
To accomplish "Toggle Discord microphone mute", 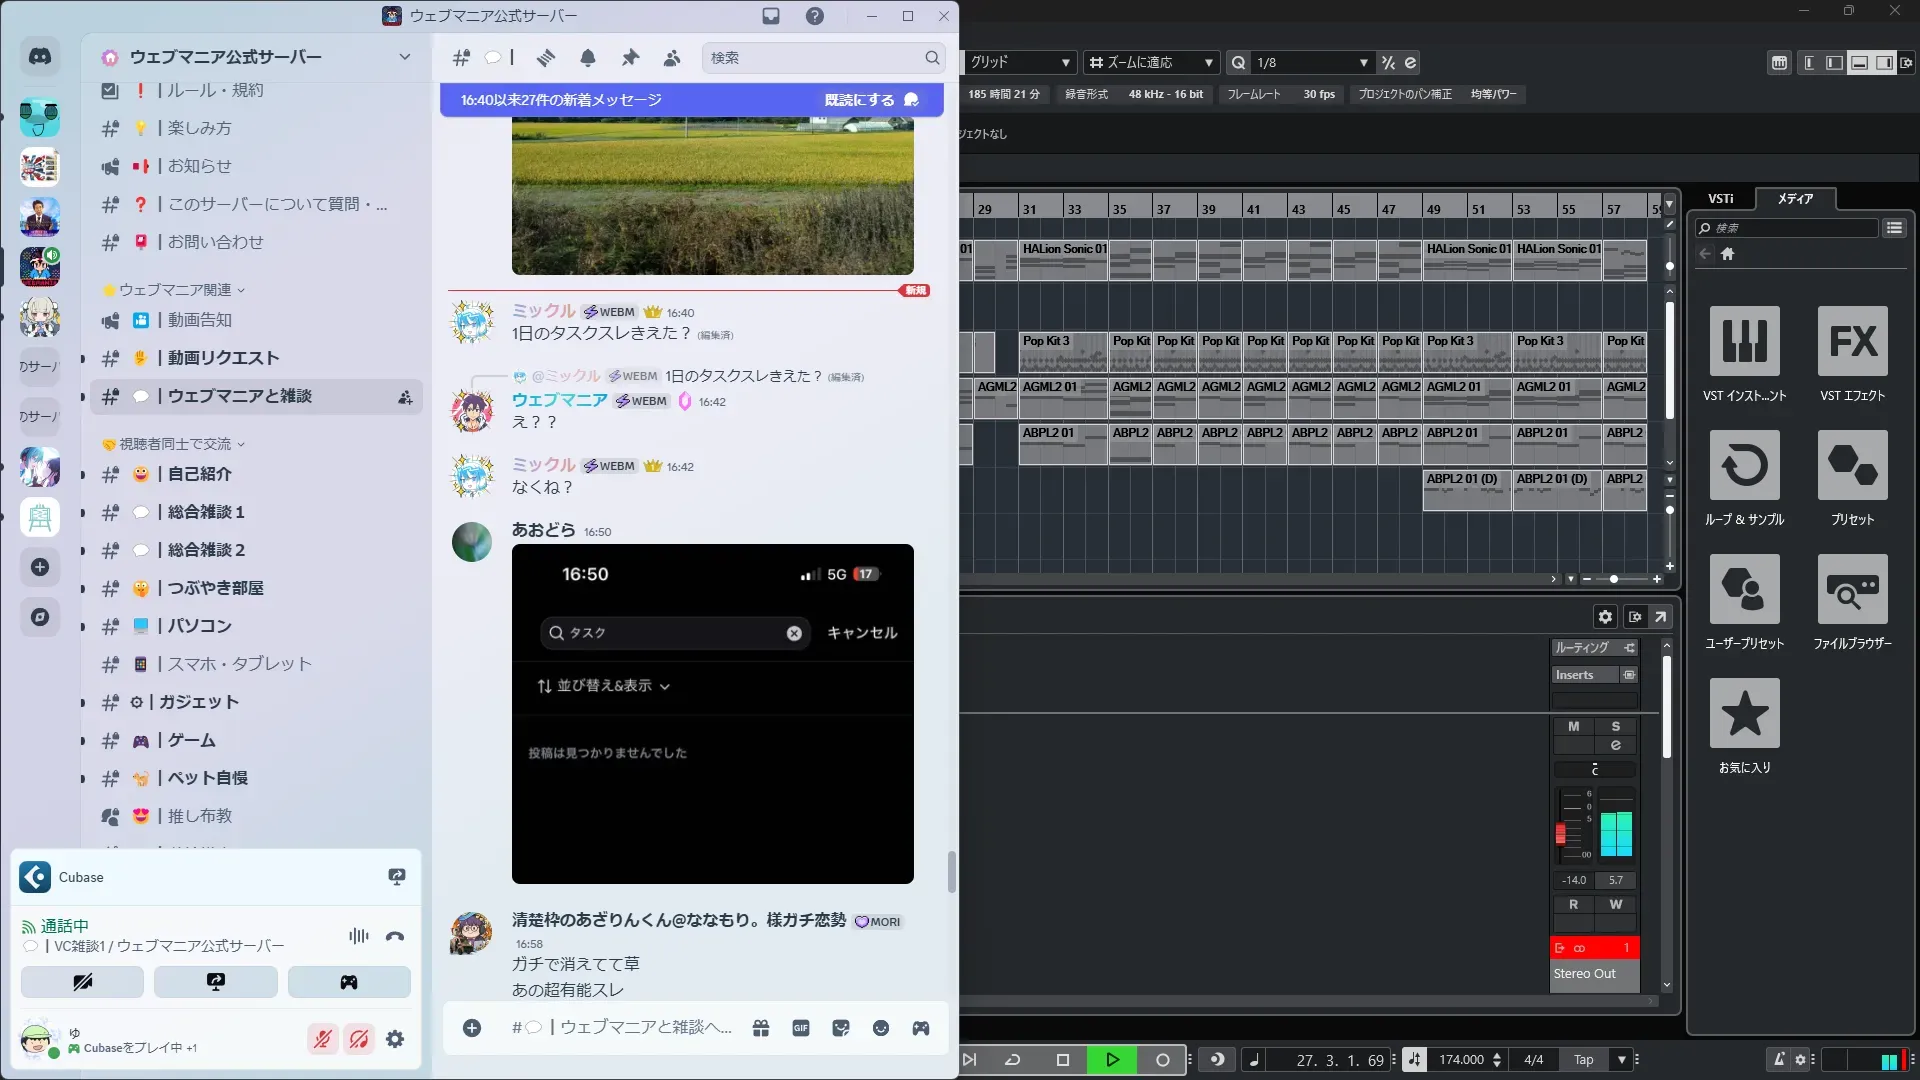I will tap(322, 1039).
